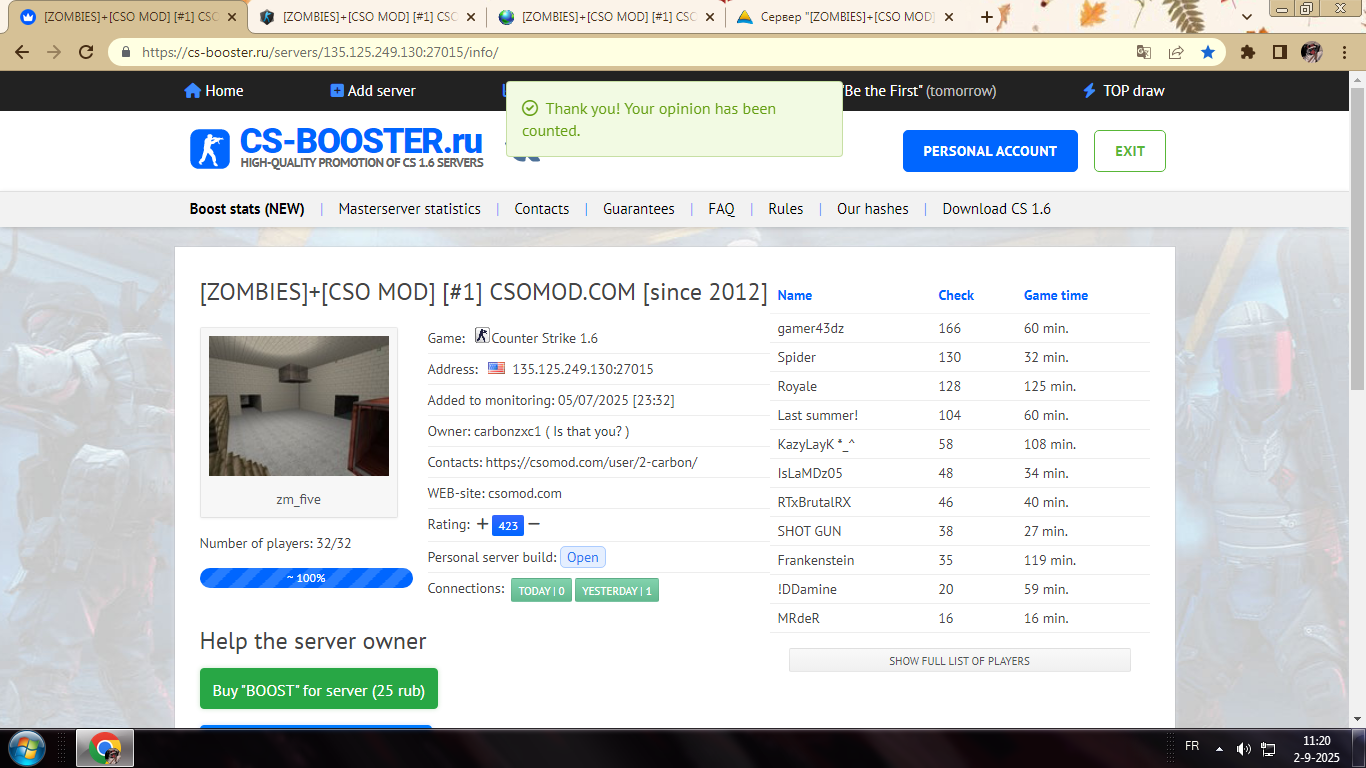Click SHOW FULL LIST OF PLAYERS
This screenshot has width=1366, height=768.
(959, 661)
